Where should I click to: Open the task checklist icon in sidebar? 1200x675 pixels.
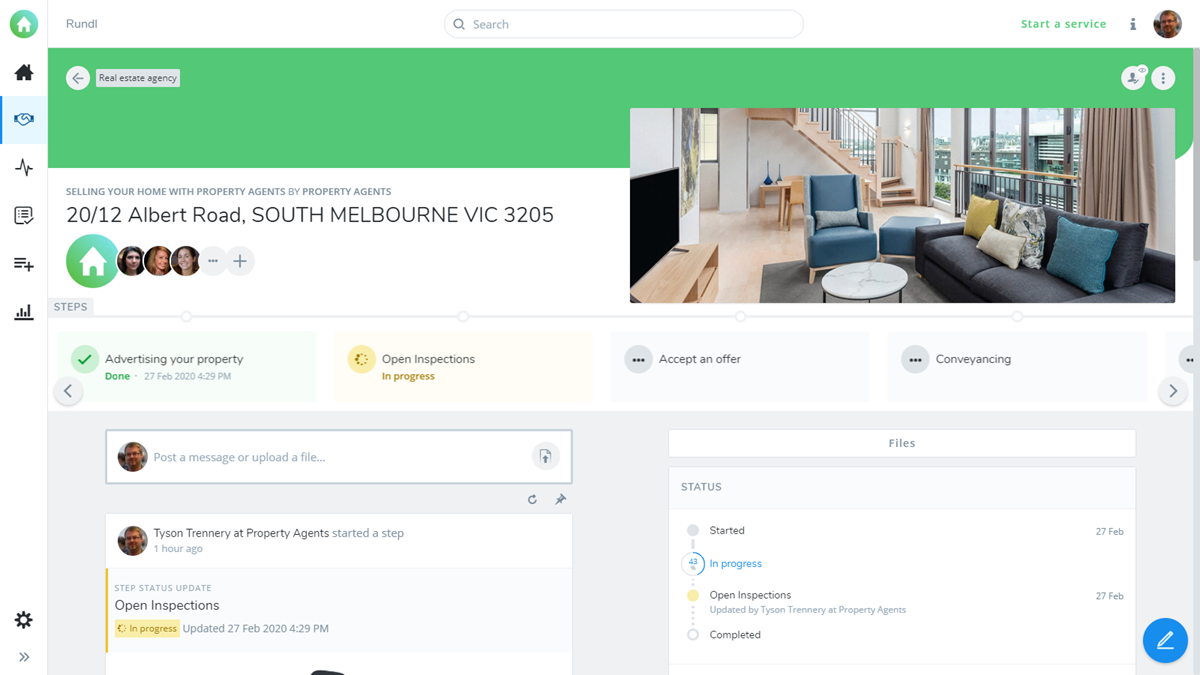[x=24, y=216]
